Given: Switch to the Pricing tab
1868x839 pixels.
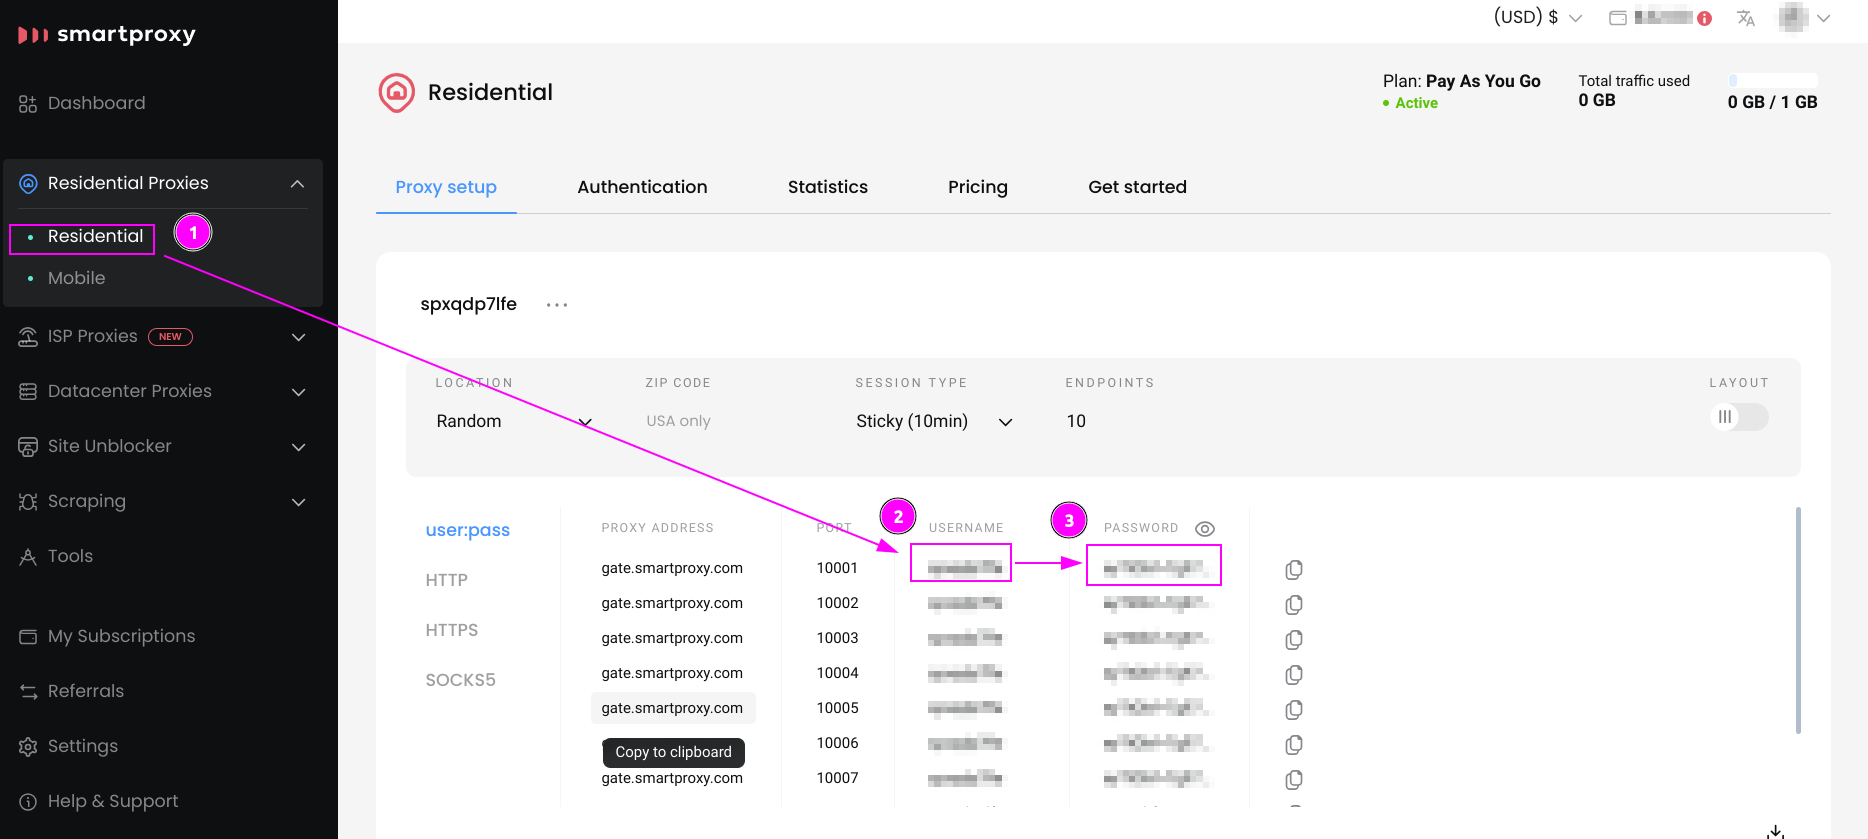Looking at the screenshot, I should tap(978, 187).
